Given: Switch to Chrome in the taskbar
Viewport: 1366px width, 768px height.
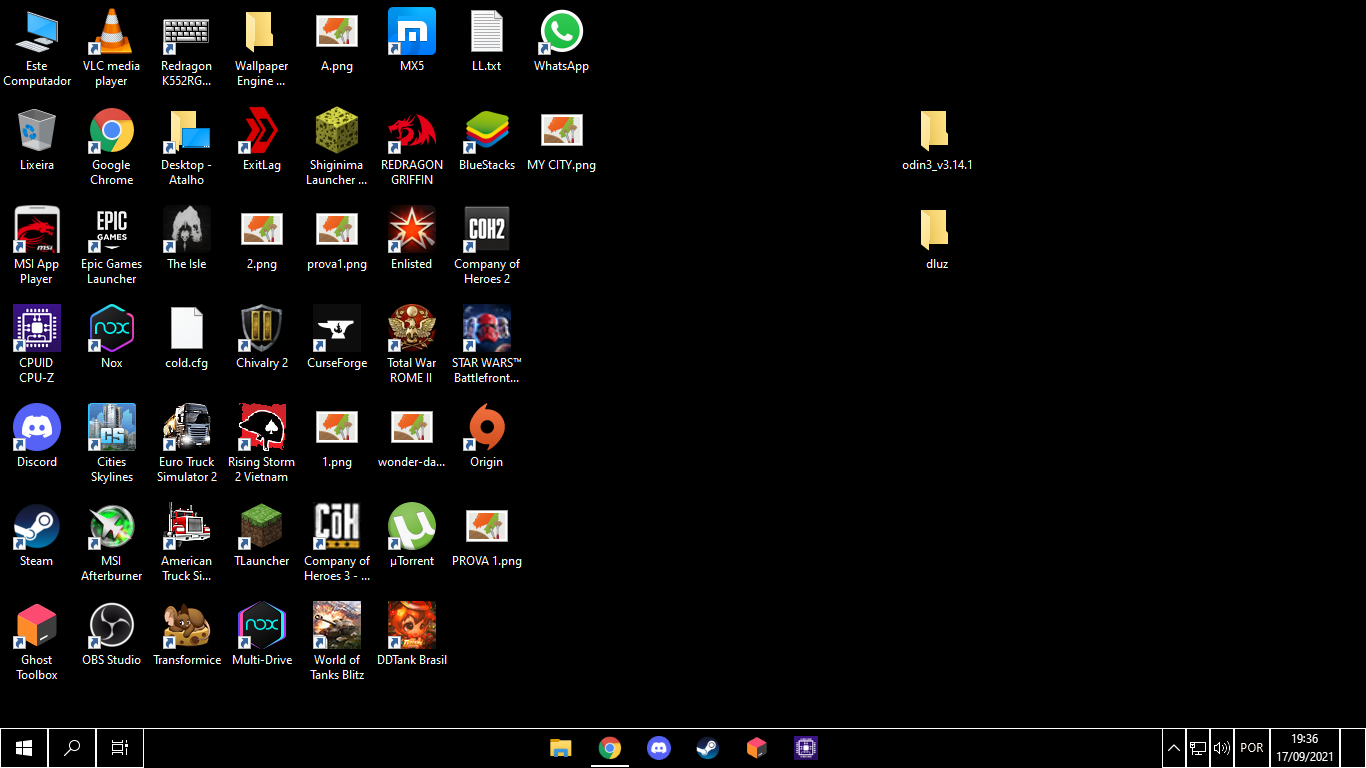Looking at the screenshot, I should 610,748.
